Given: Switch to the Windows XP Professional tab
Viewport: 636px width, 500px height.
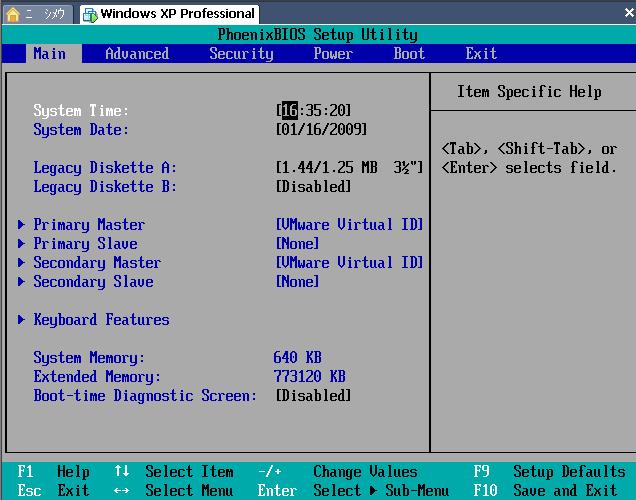Looking at the screenshot, I should point(169,14).
